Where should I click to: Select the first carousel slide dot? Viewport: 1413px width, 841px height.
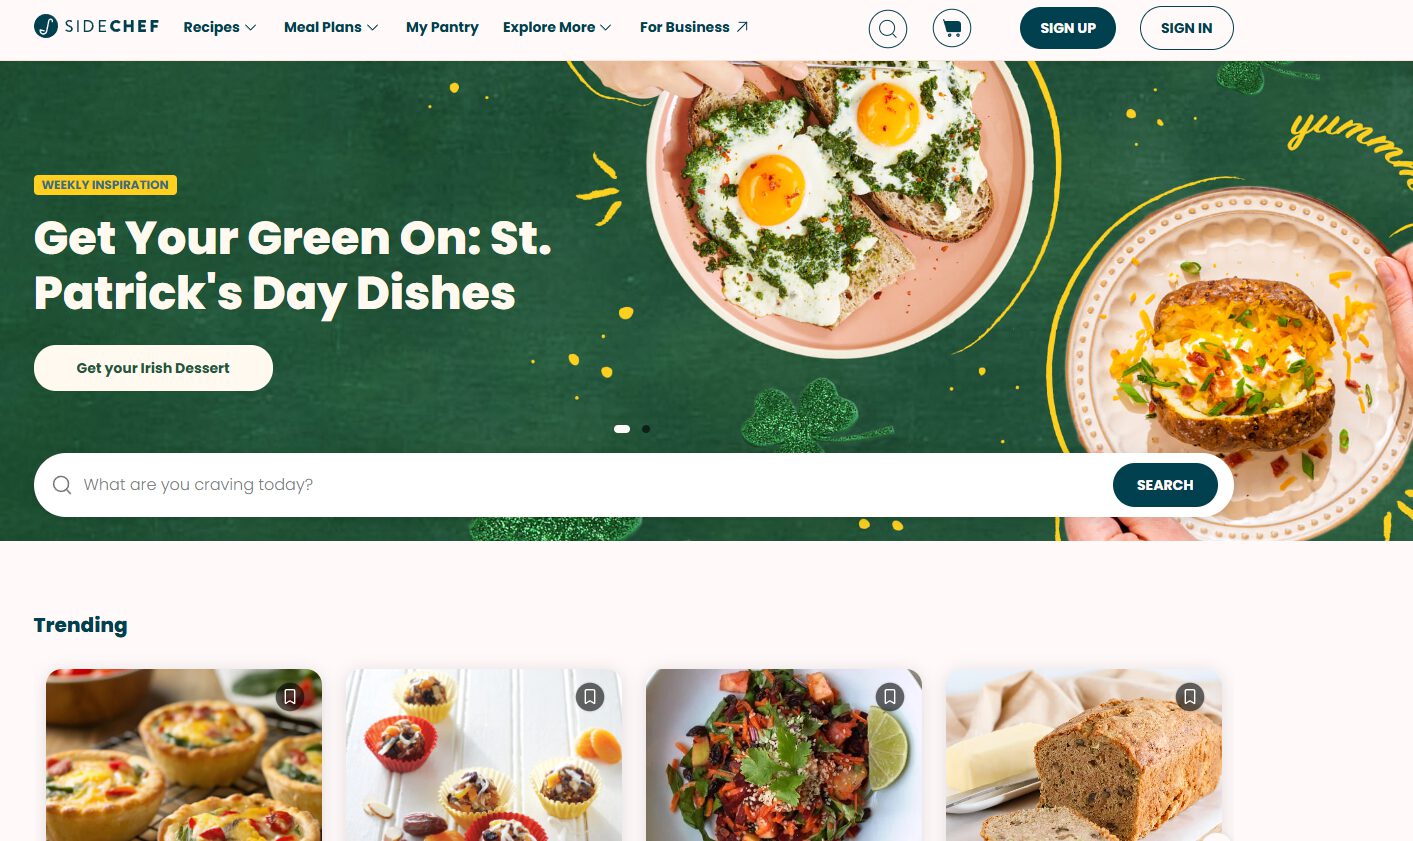pos(622,429)
